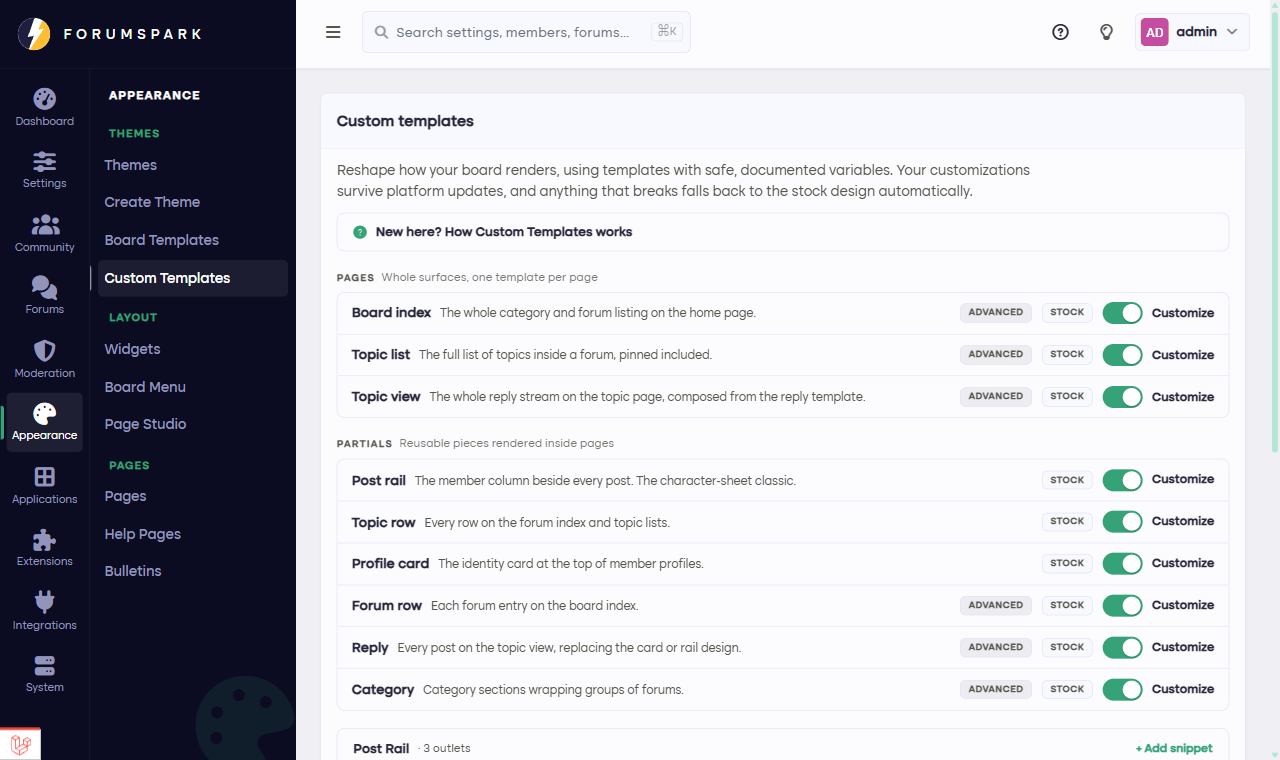Open Create Theme in the sidebar
This screenshot has width=1280, height=760.
(x=152, y=202)
